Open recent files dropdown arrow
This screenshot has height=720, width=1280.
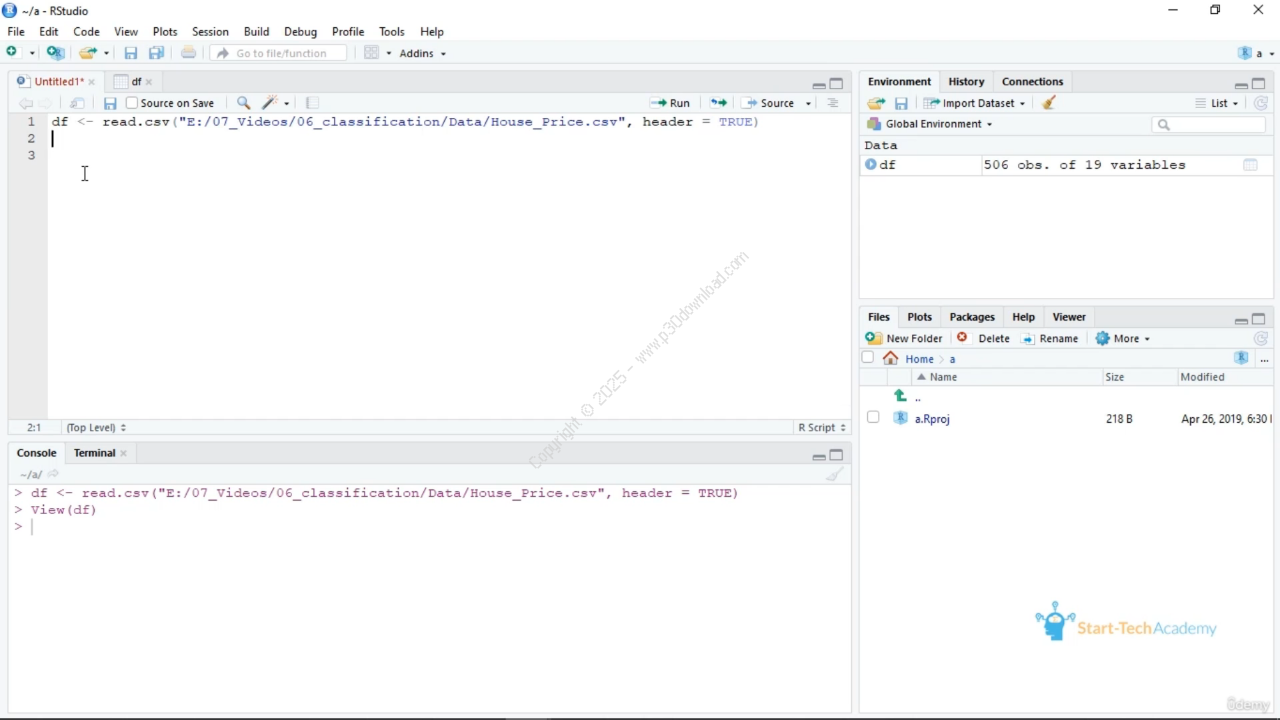click(x=106, y=53)
